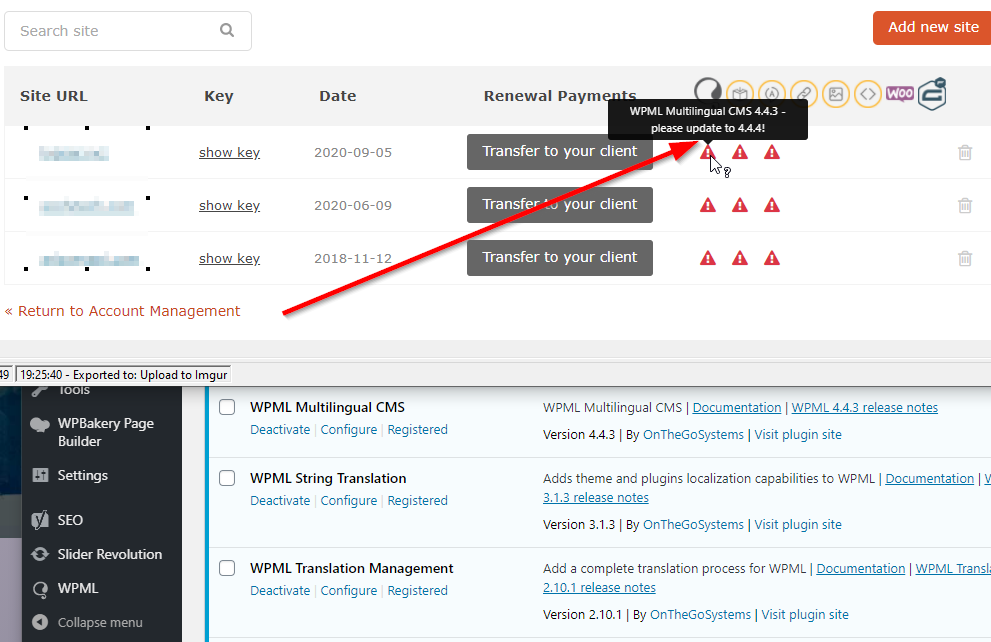Click the "Renewal Payments" column header
The width and height of the screenshot is (991, 642).
tap(560, 96)
